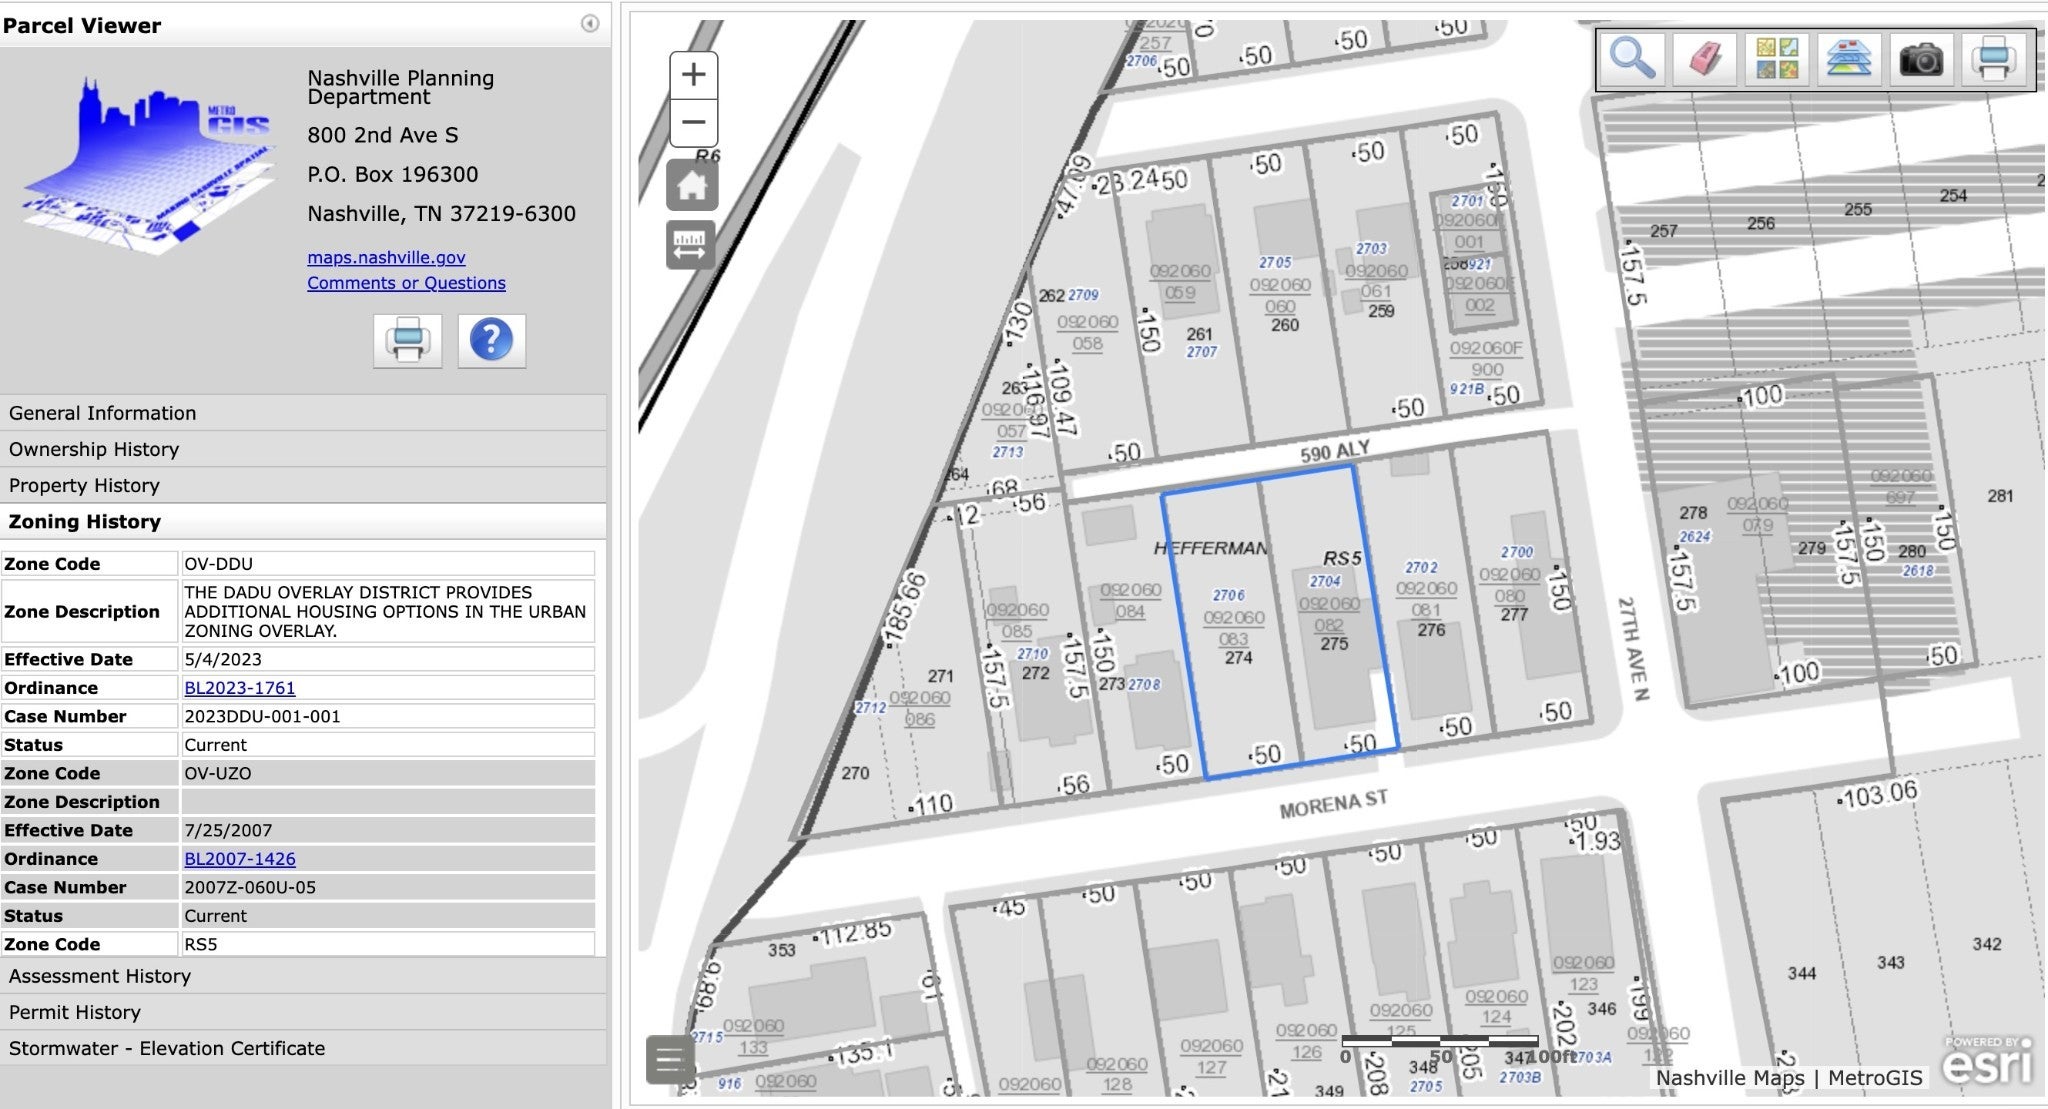Collapse the Parcel Viewer side panel
Image resolution: width=2048 pixels, height=1109 pixels.
[590, 24]
